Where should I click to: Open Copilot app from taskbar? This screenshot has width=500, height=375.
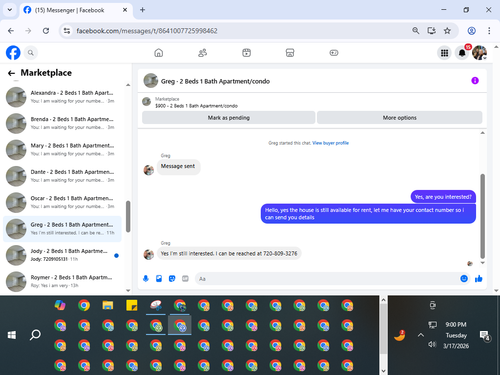pos(60,305)
